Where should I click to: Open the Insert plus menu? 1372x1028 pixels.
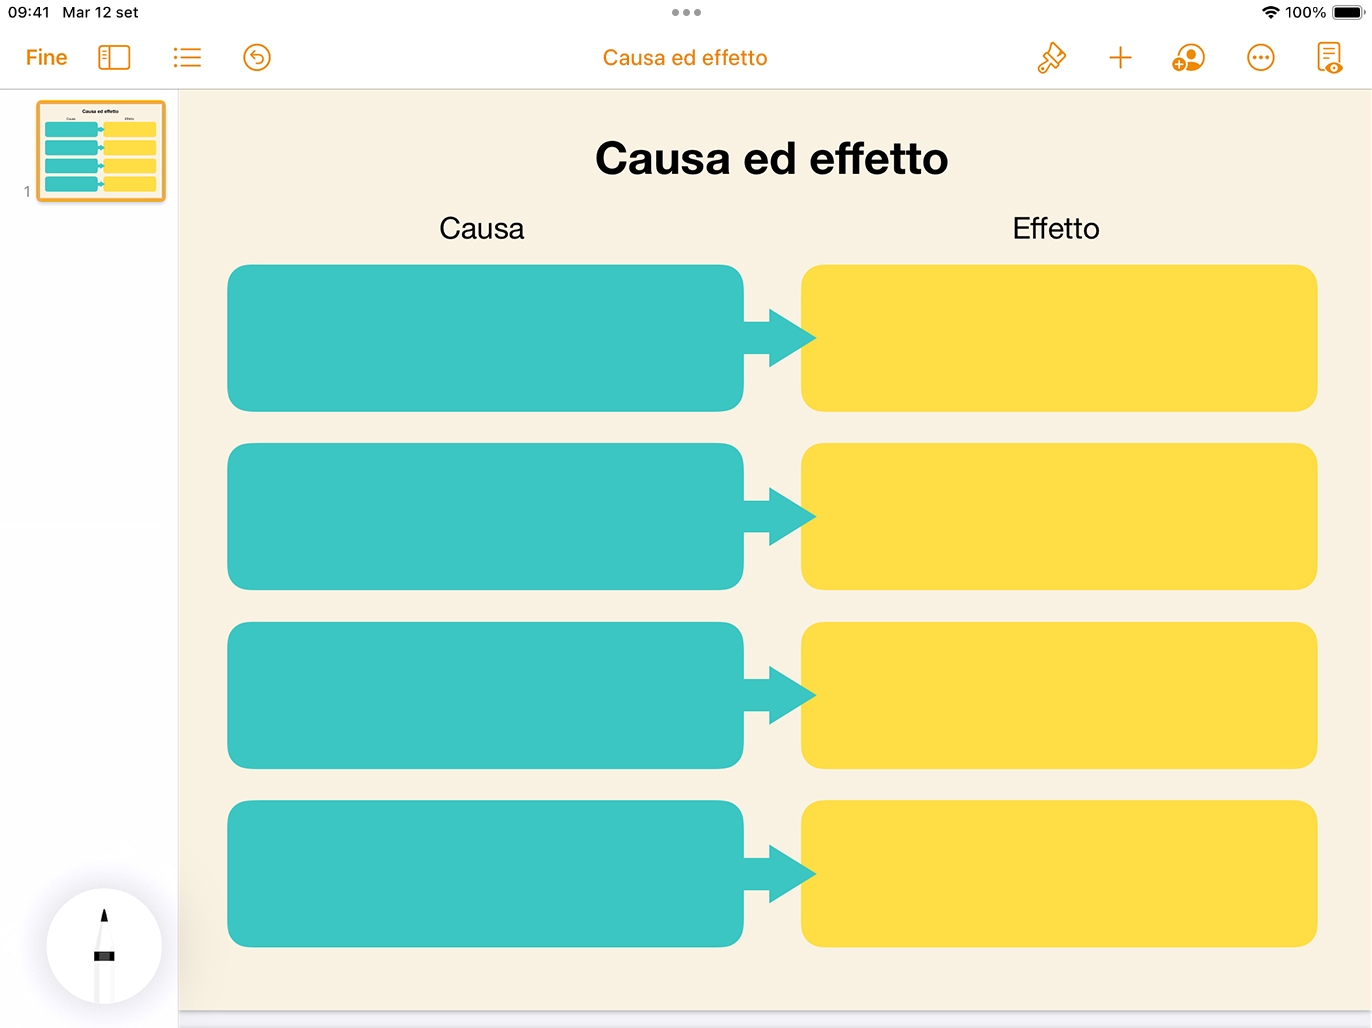coord(1120,58)
